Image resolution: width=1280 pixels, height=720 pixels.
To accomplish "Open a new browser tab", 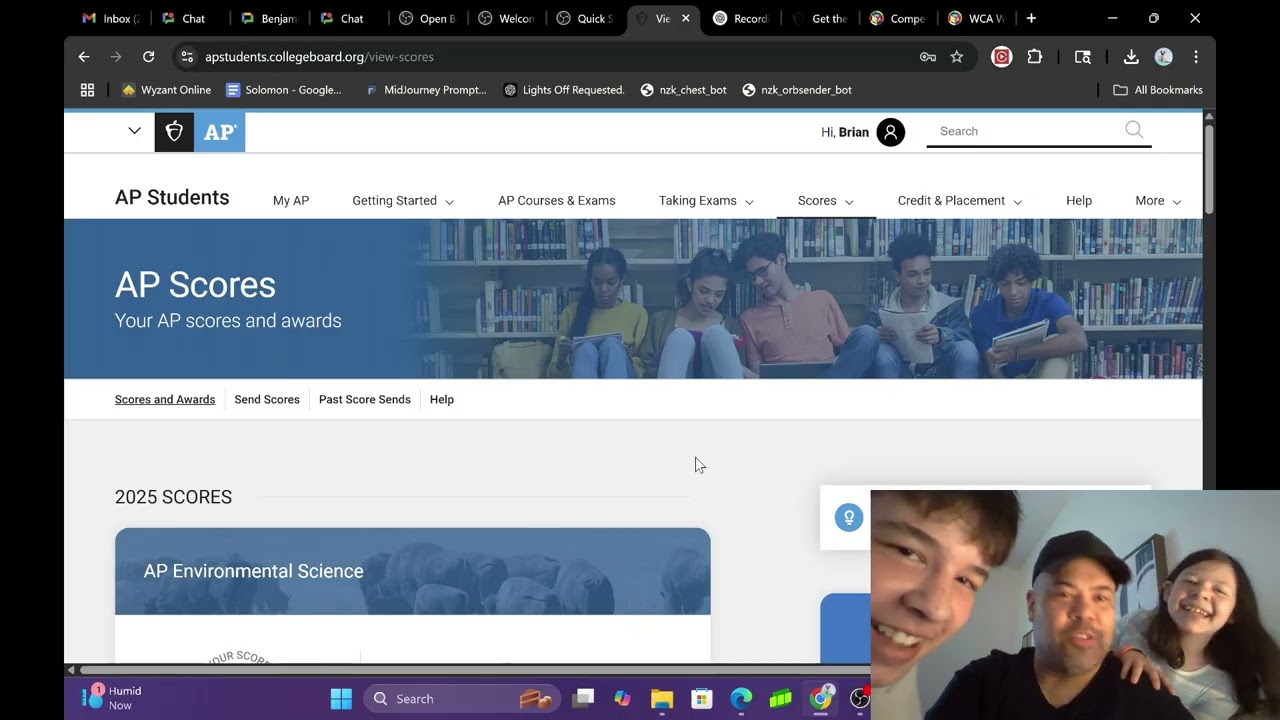I will click(x=1031, y=18).
